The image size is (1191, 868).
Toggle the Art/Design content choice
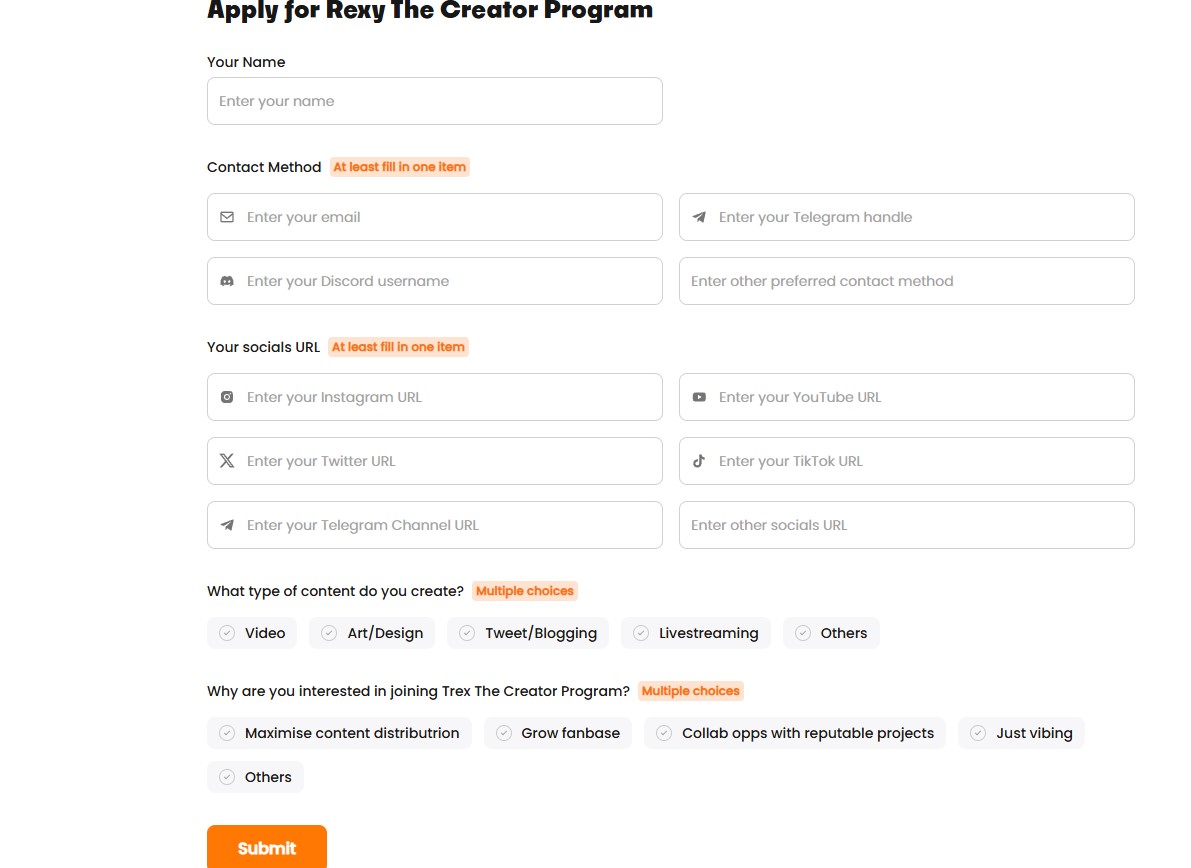[x=372, y=633]
